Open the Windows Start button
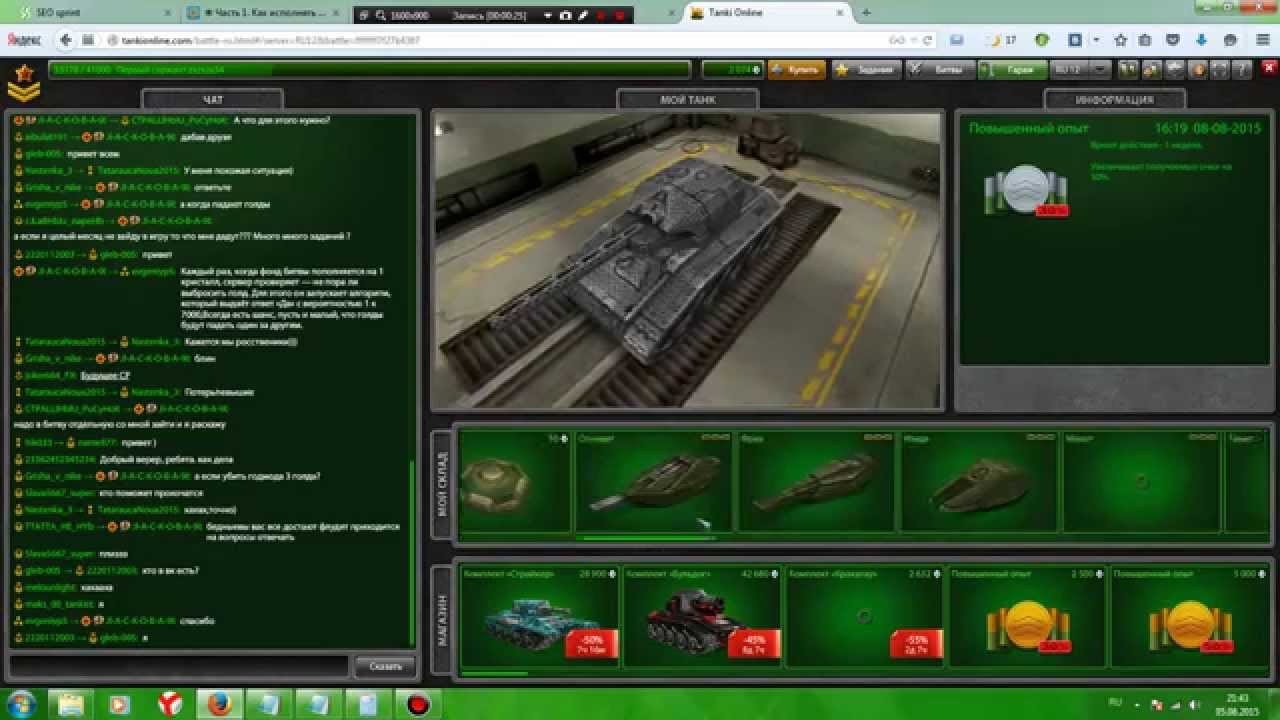 tap(22, 704)
